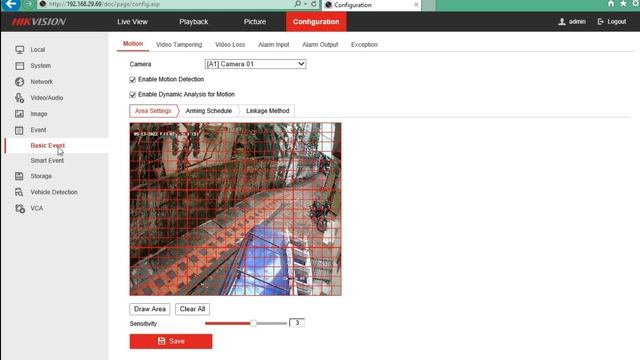The height and width of the screenshot is (360, 640).
Task: Click the browser refresh icon
Action: pyautogui.click(x=314, y=4)
